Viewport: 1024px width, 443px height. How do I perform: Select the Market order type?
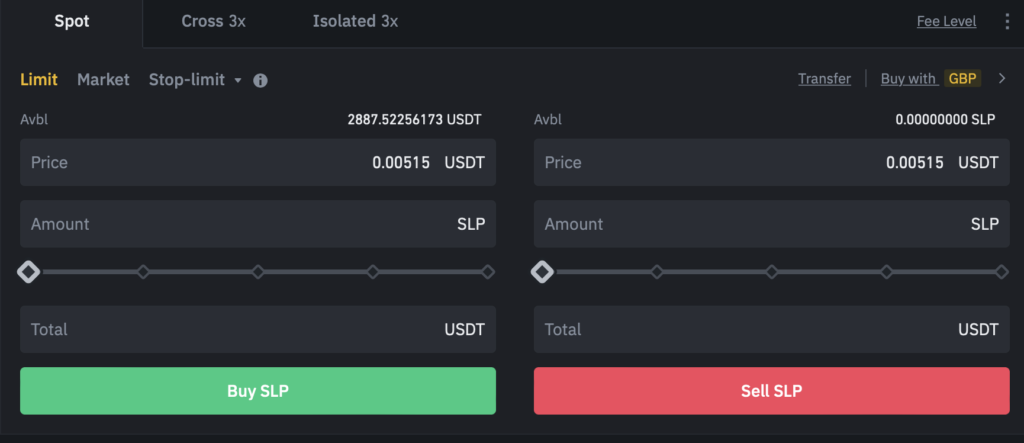[x=103, y=80]
